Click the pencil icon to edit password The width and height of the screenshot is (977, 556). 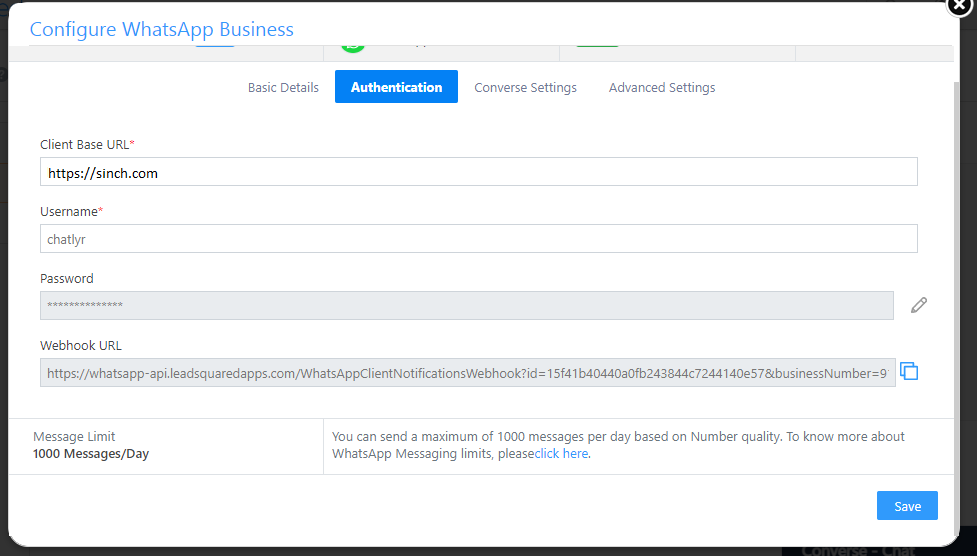click(919, 306)
